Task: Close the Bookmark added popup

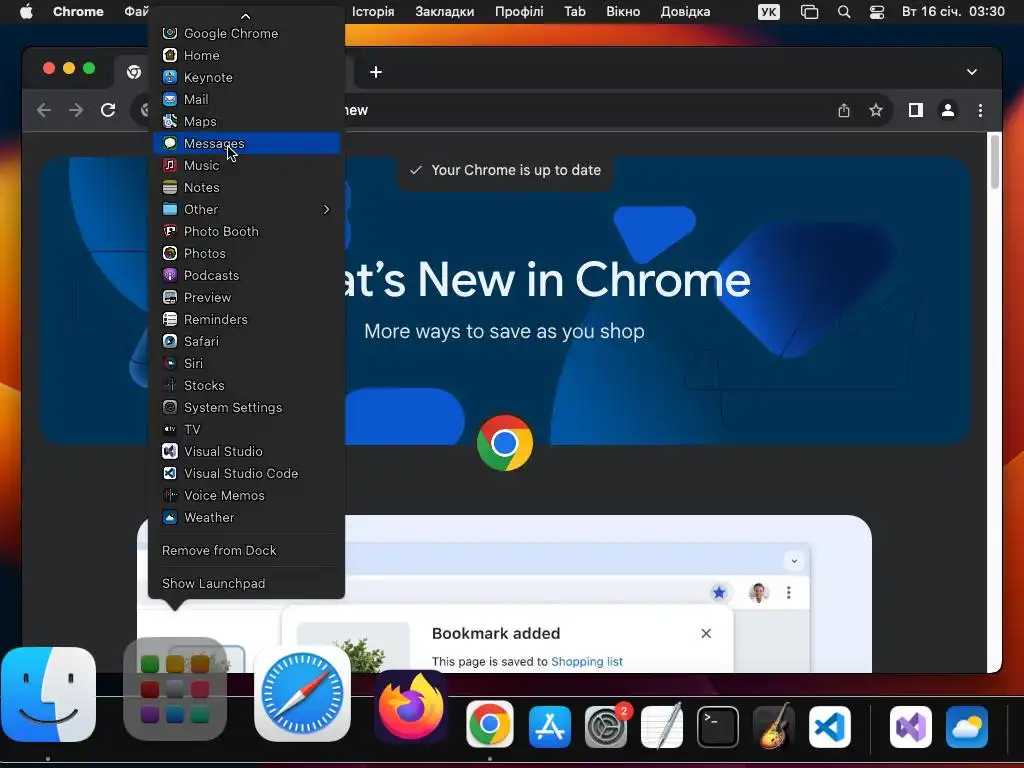Action: 706,633
